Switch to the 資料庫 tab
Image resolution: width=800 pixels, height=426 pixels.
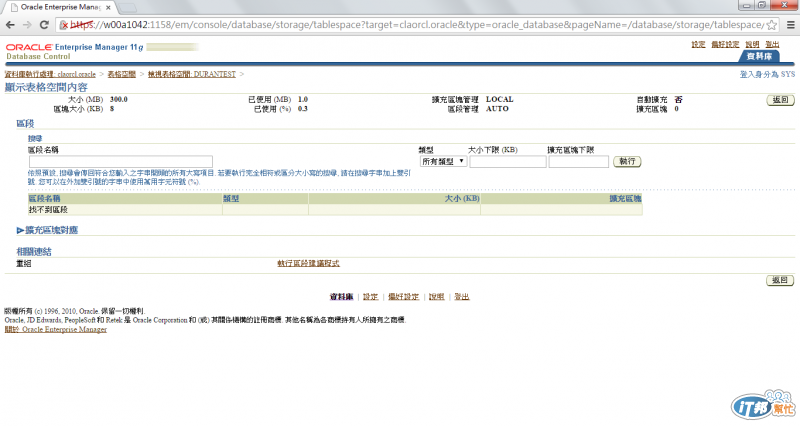[x=759, y=56]
